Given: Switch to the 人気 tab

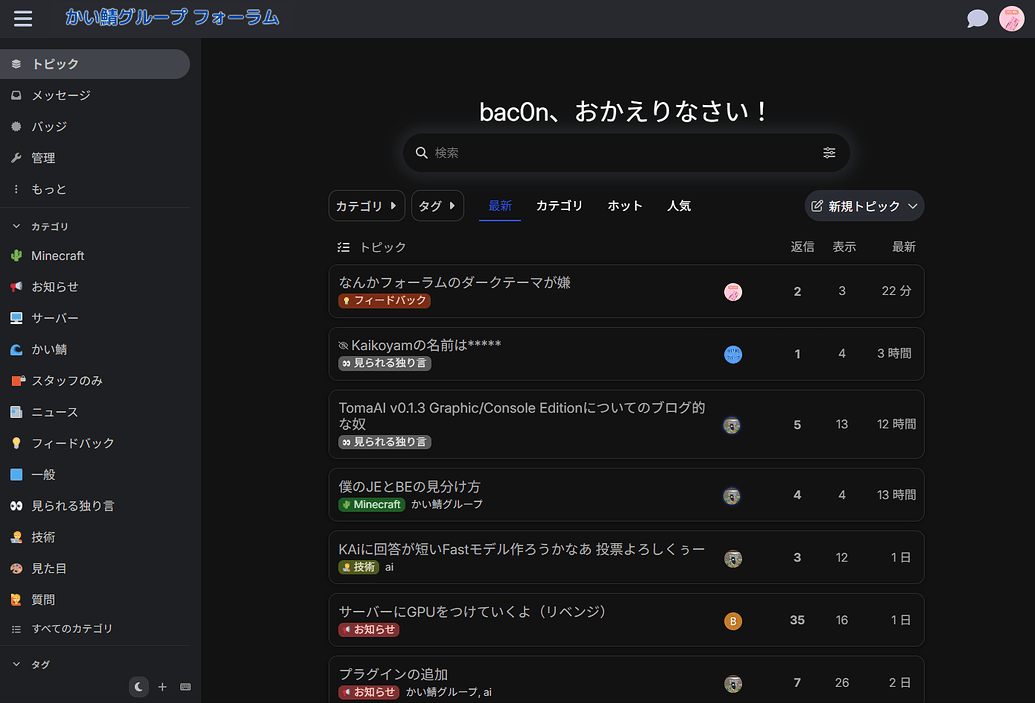Looking at the screenshot, I should 679,206.
